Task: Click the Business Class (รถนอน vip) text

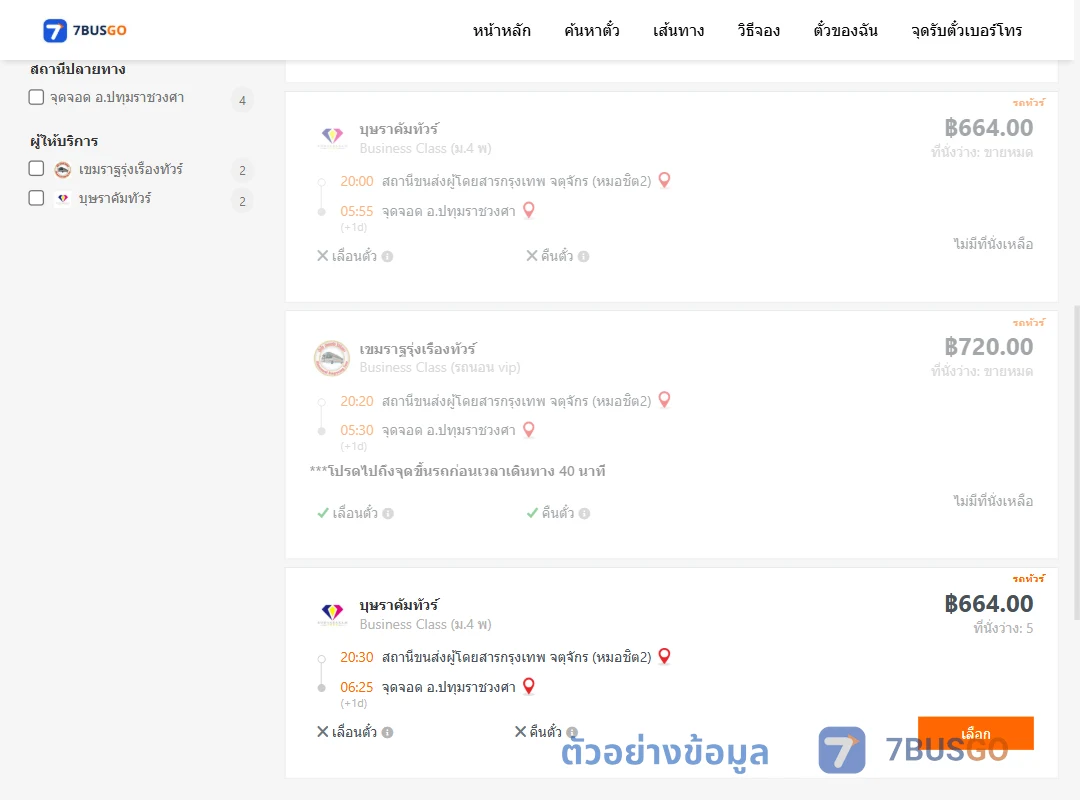Action: [439, 367]
